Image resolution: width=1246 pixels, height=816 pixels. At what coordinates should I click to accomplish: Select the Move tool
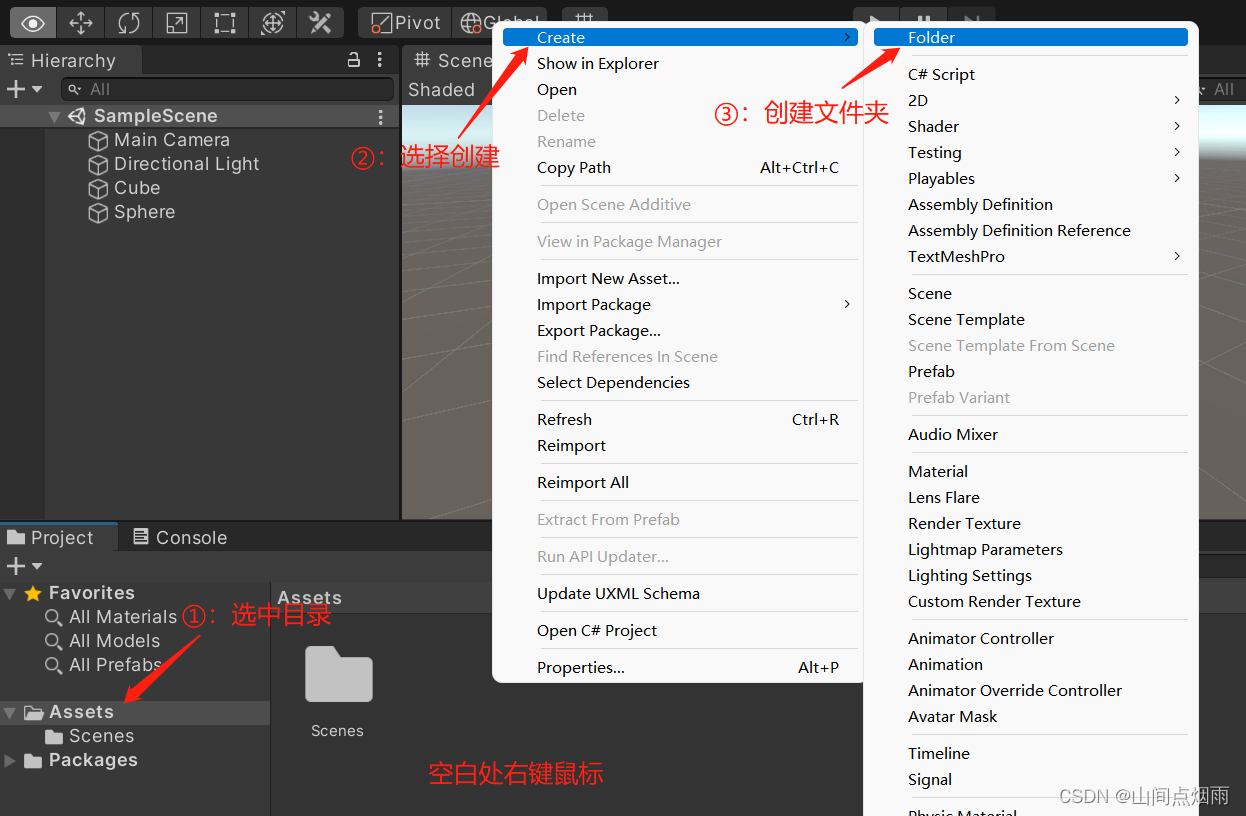point(81,22)
